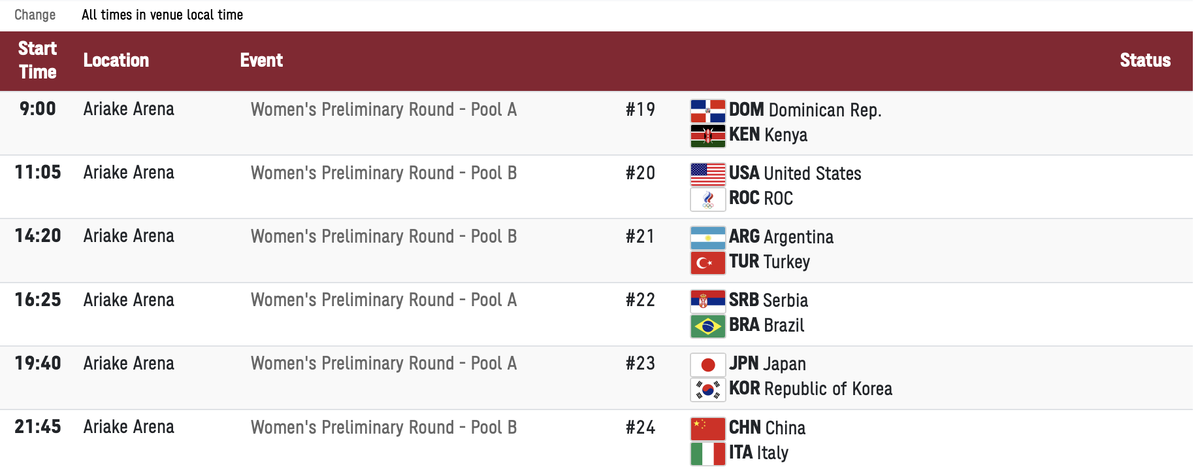Open the JPN Japan team link
This screenshot has width=1200, height=469.
pyautogui.click(x=767, y=364)
